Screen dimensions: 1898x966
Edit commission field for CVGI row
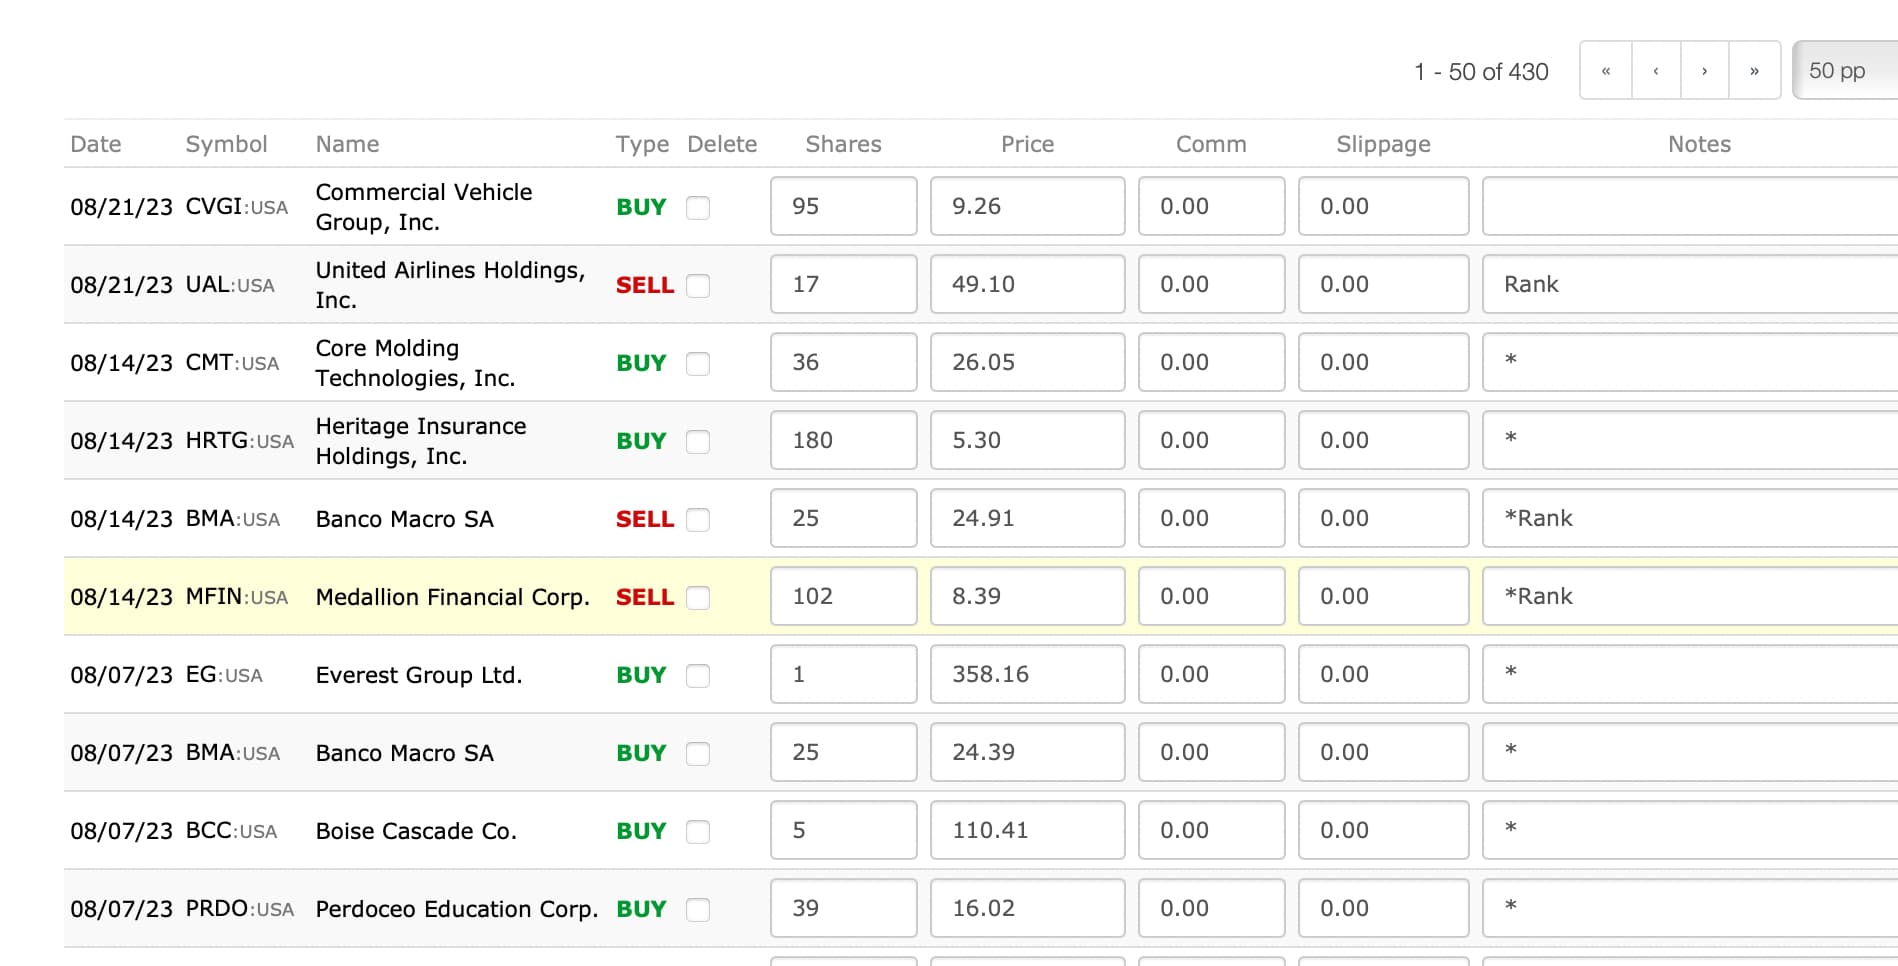point(1211,206)
